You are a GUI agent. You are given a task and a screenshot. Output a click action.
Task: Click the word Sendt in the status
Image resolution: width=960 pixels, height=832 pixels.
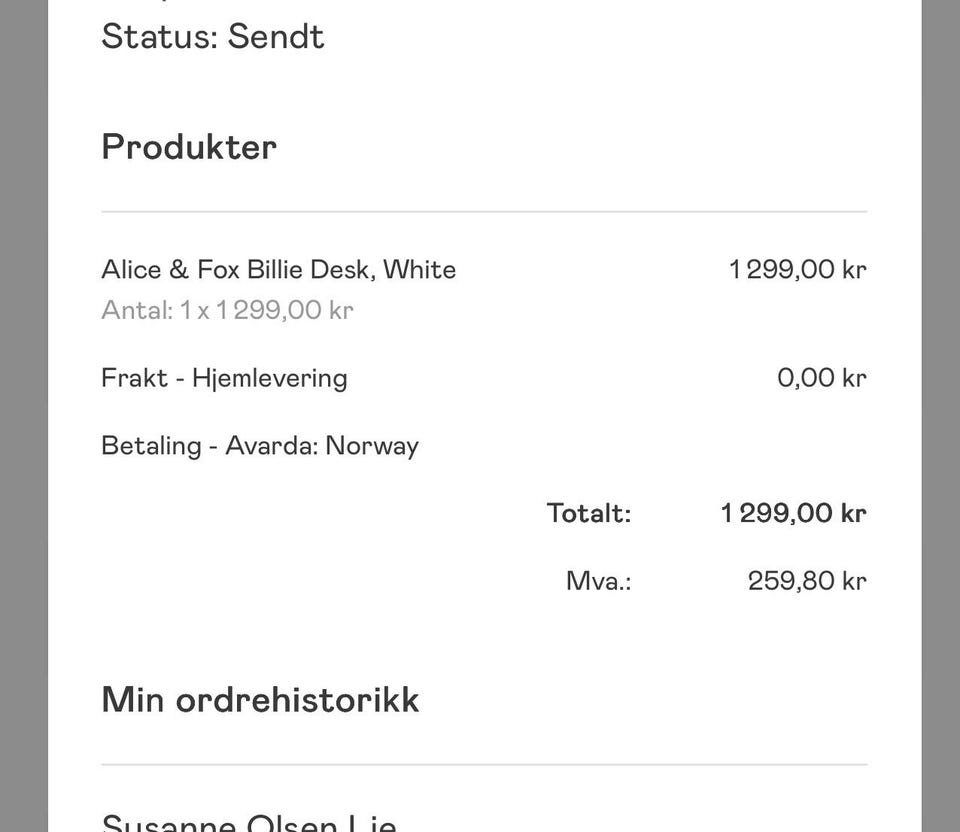(275, 37)
